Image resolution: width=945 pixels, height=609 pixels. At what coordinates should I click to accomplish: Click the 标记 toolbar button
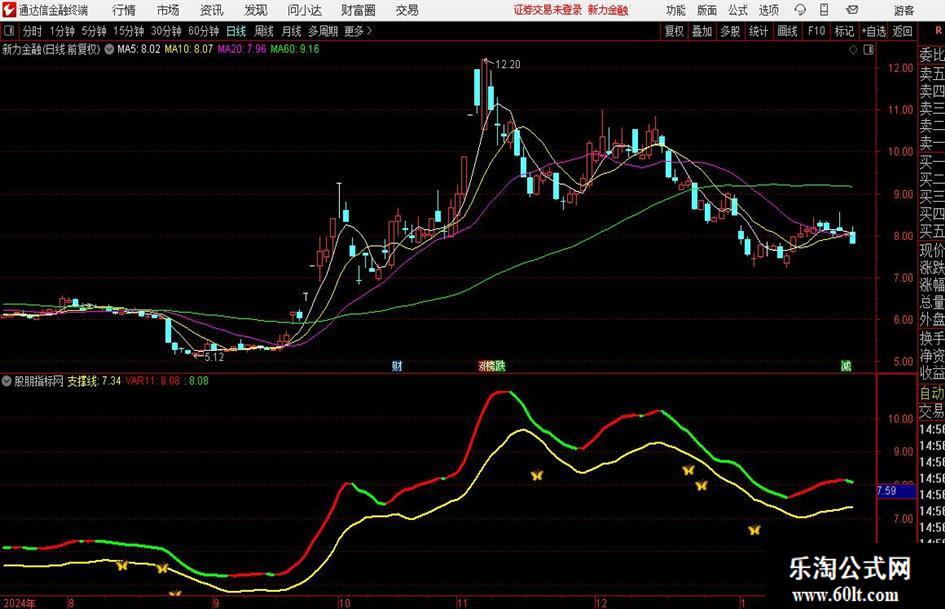tap(844, 31)
